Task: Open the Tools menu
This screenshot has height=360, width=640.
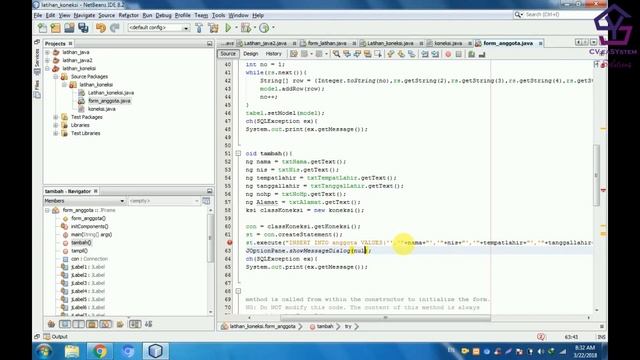Action: (218, 15)
